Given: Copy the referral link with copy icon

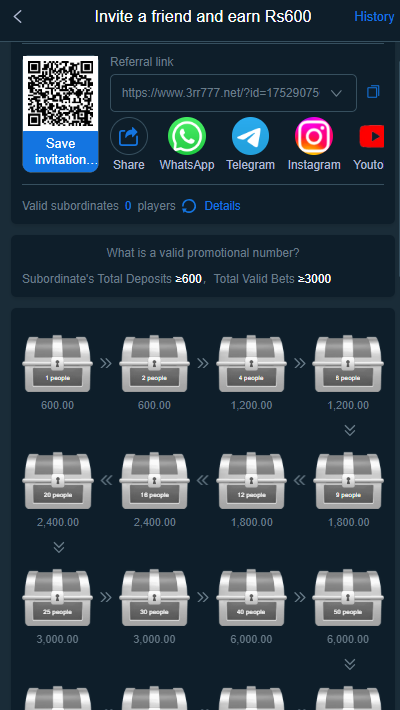Looking at the screenshot, I should point(373,92).
